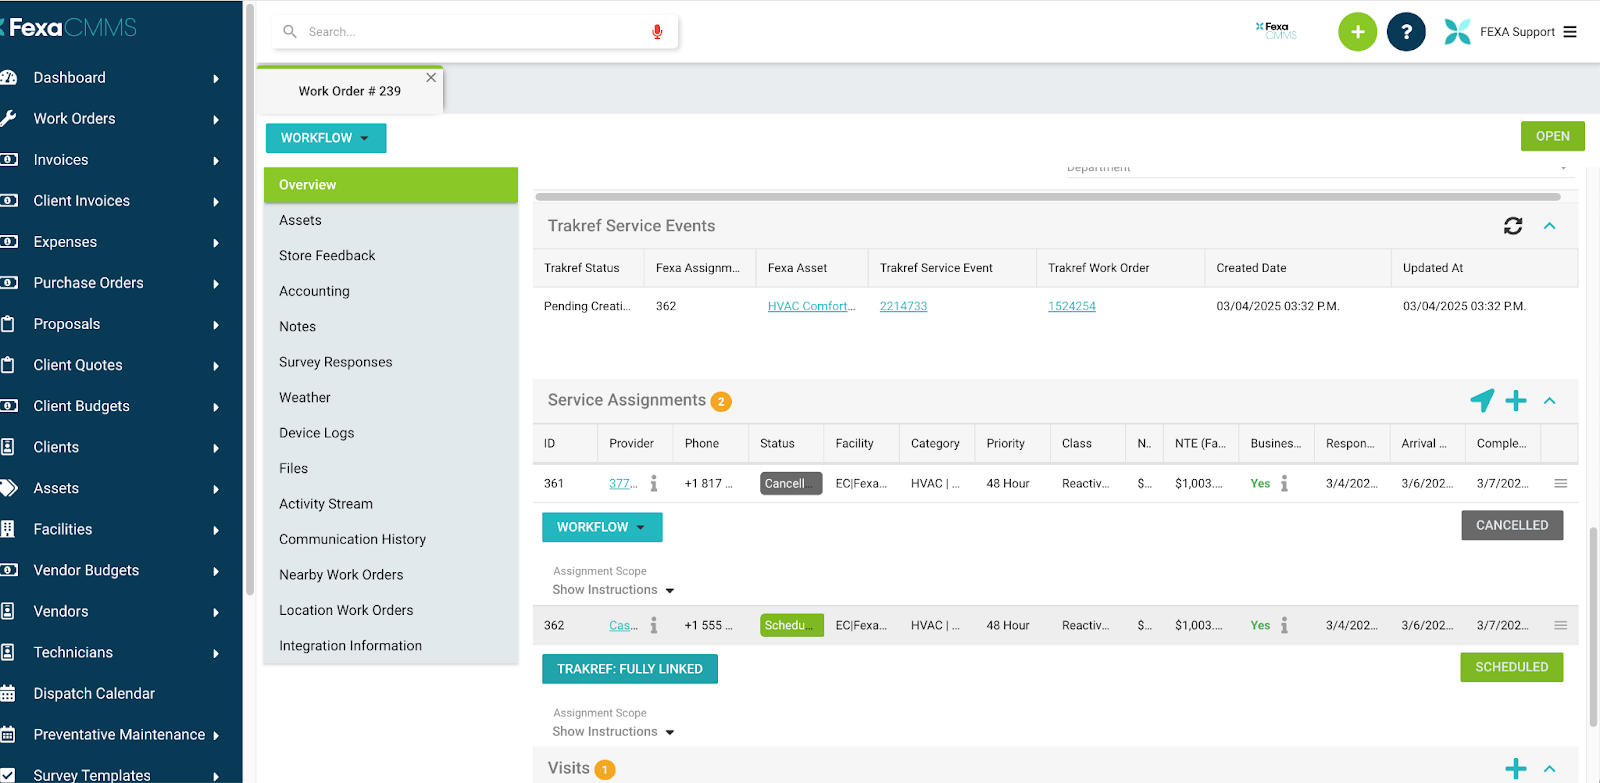
Task: Close the Work Order # 239 tab
Action: [431, 77]
